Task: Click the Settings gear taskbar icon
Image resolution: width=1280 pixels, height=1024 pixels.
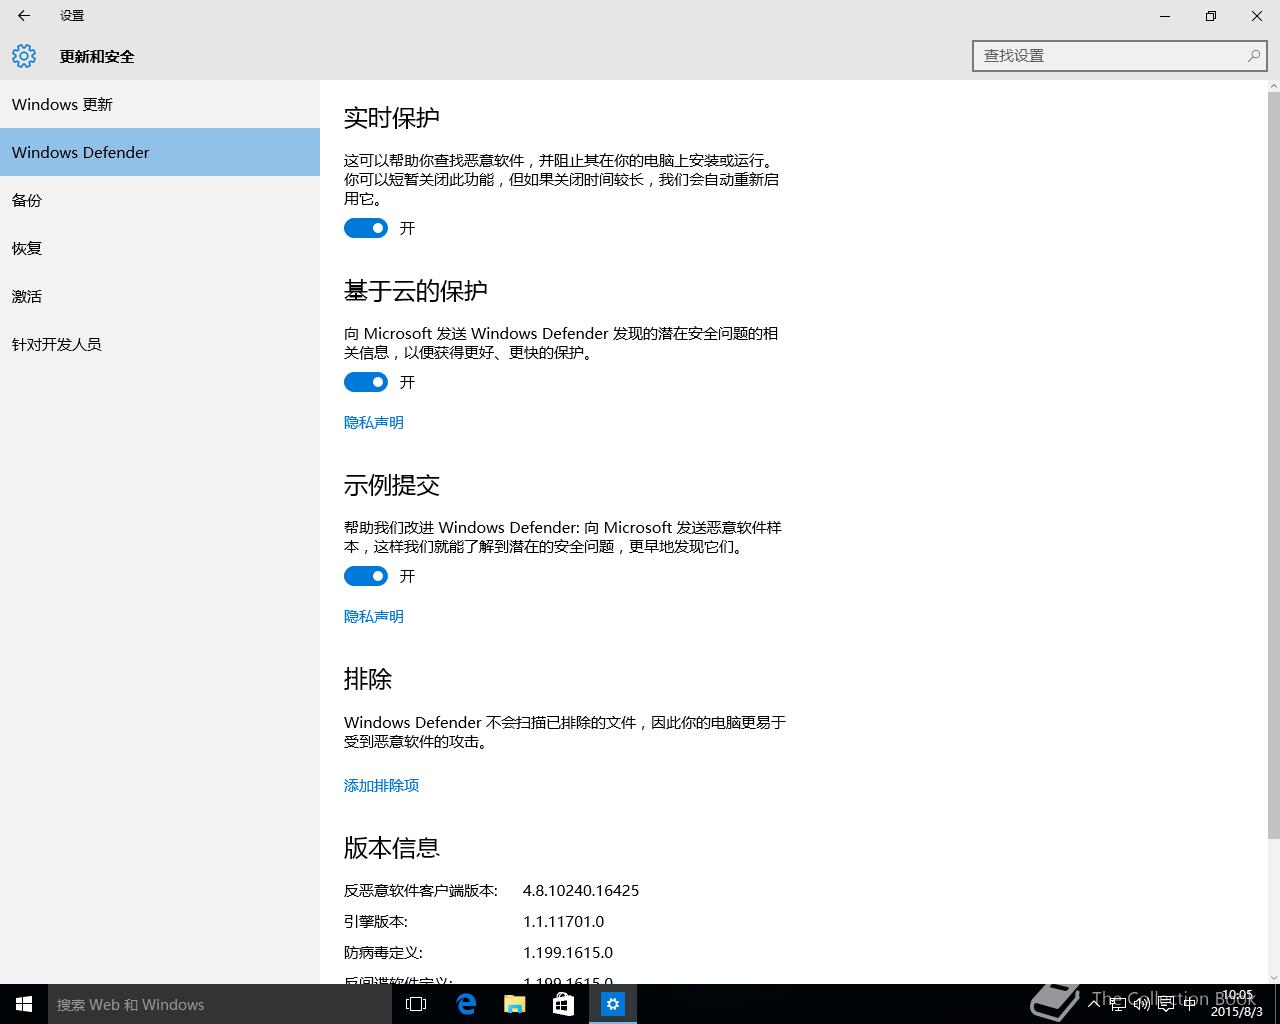Action: point(613,1004)
